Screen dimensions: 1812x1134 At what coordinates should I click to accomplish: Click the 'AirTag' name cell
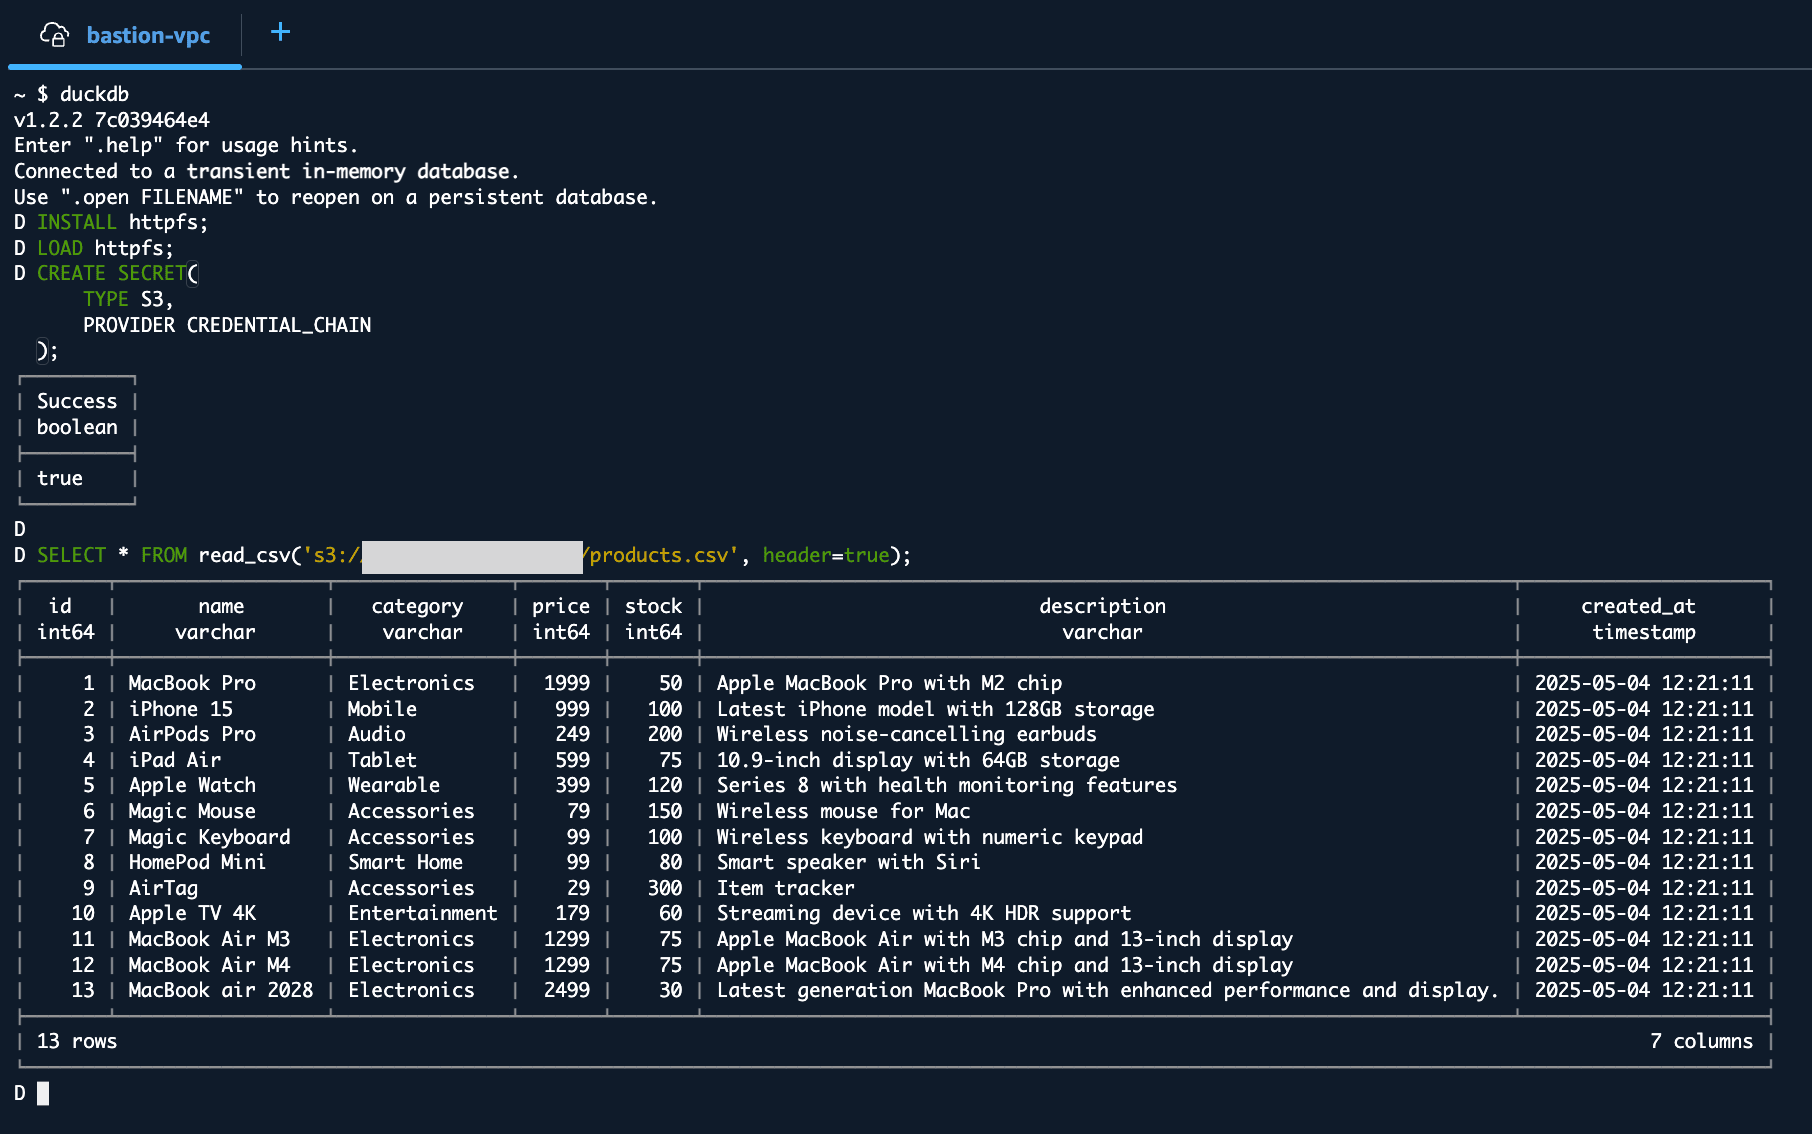(163, 888)
